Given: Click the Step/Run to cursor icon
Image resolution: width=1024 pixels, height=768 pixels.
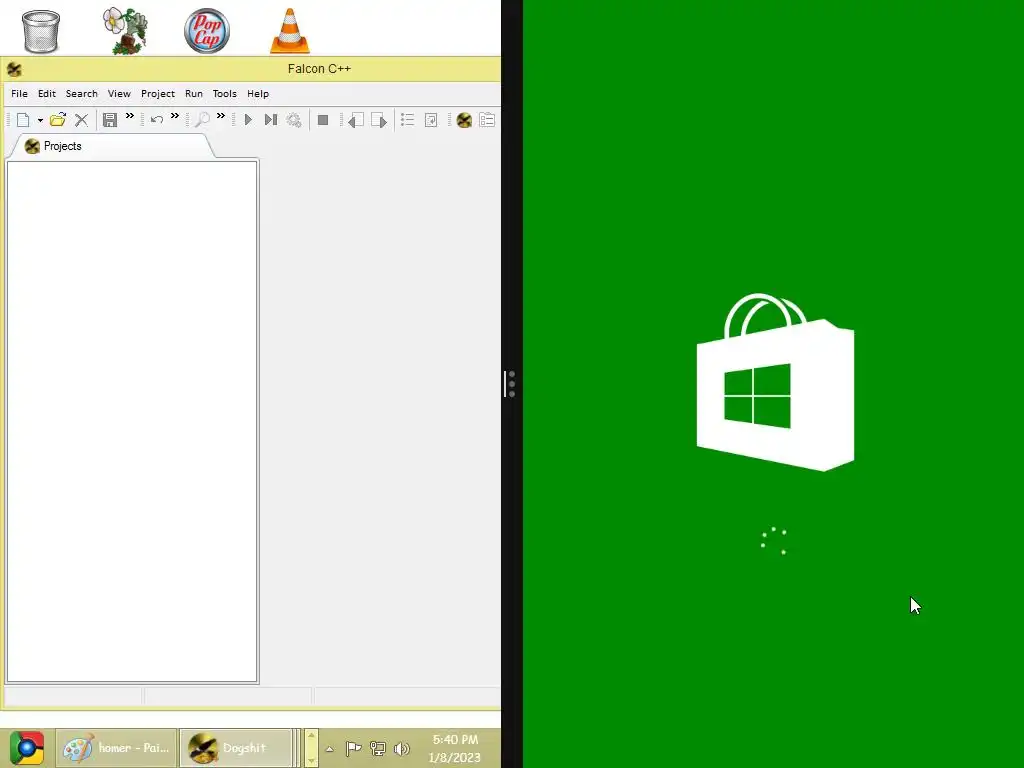Looking at the screenshot, I should [x=270, y=120].
